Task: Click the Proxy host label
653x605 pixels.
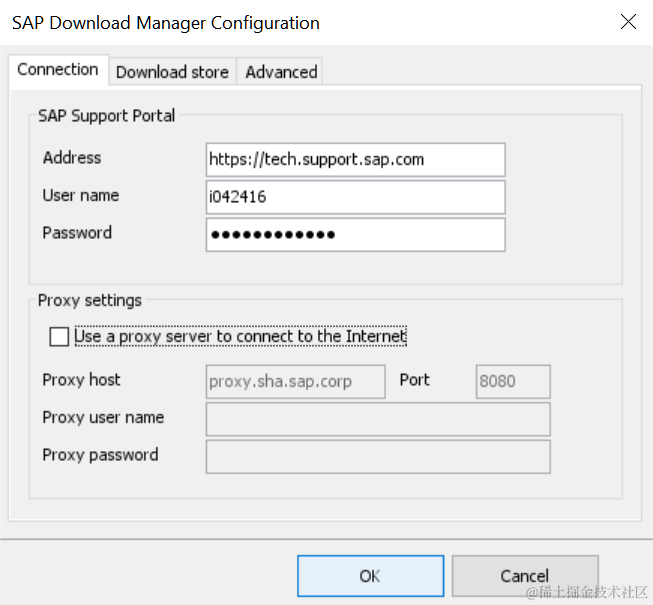Action: coord(81,380)
